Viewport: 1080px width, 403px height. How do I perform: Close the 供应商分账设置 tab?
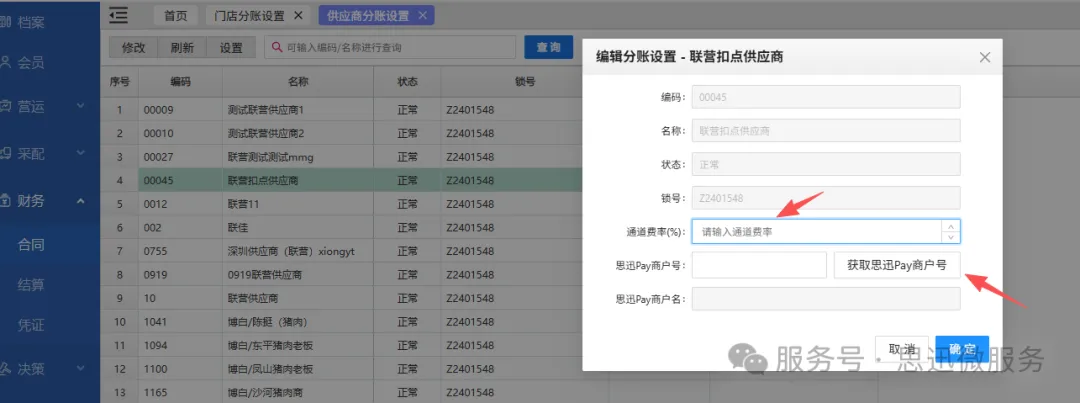click(x=422, y=15)
